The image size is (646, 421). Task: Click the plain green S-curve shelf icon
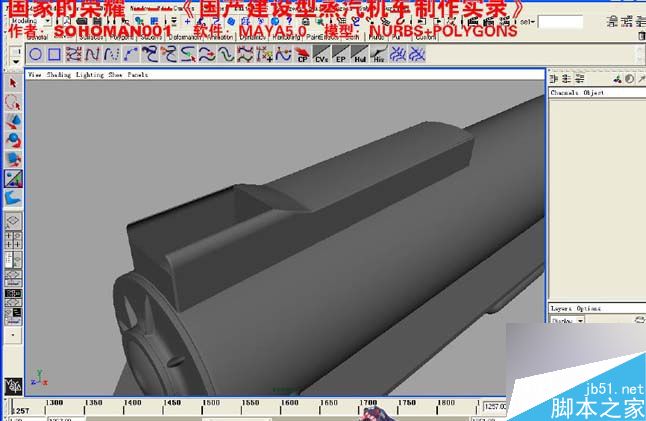(226, 54)
